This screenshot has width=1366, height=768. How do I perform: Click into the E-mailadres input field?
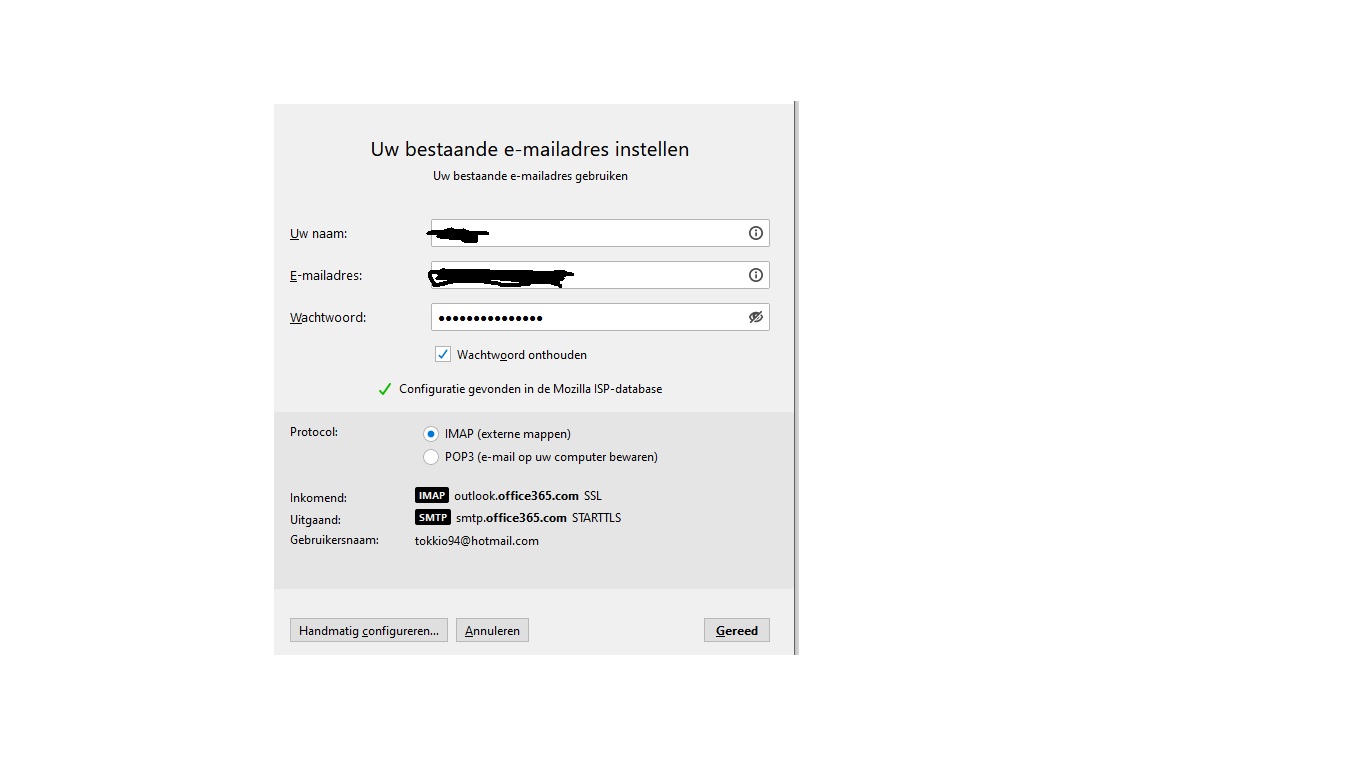coord(650,275)
